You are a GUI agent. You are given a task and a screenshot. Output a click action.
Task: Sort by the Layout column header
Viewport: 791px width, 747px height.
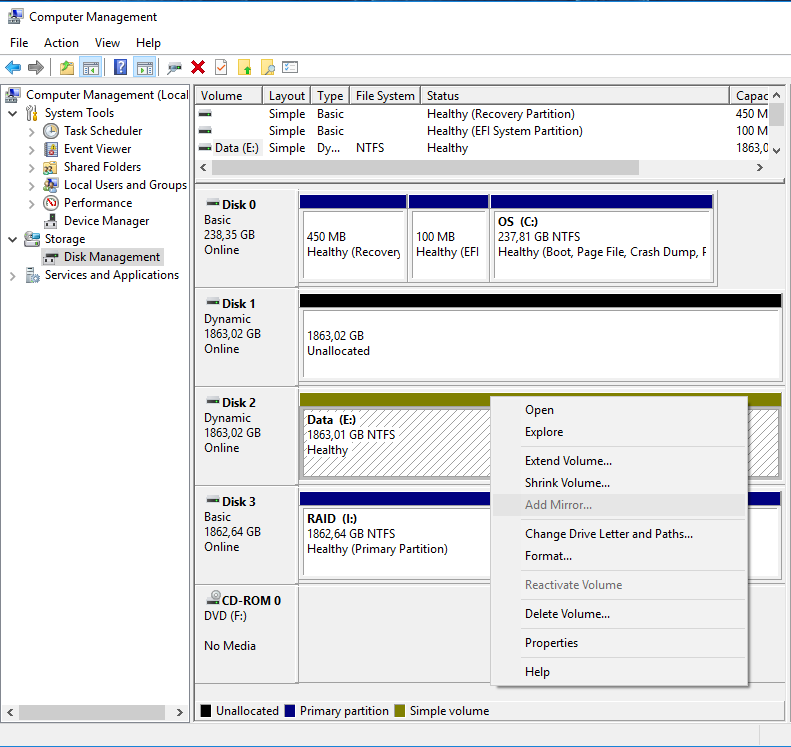click(286, 96)
